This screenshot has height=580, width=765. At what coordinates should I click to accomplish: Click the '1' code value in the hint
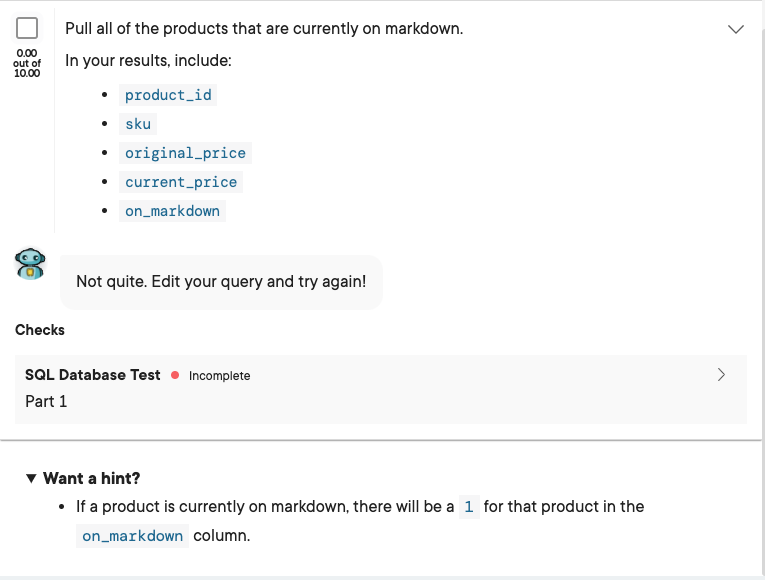coord(469,507)
